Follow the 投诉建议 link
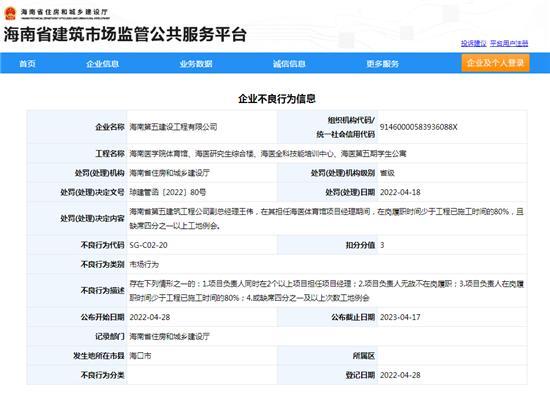 [474, 43]
